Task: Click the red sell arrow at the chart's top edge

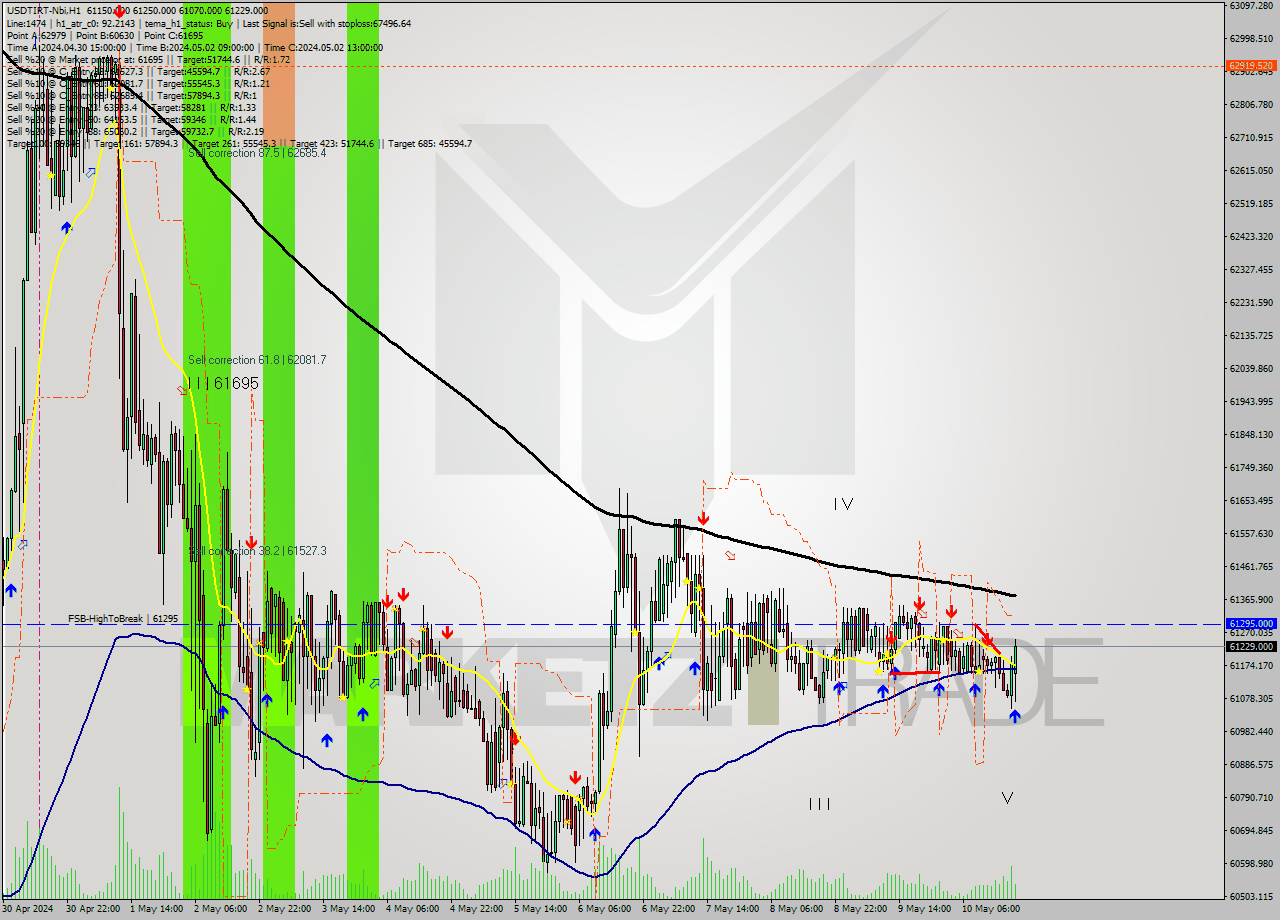Action: click(x=120, y=11)
